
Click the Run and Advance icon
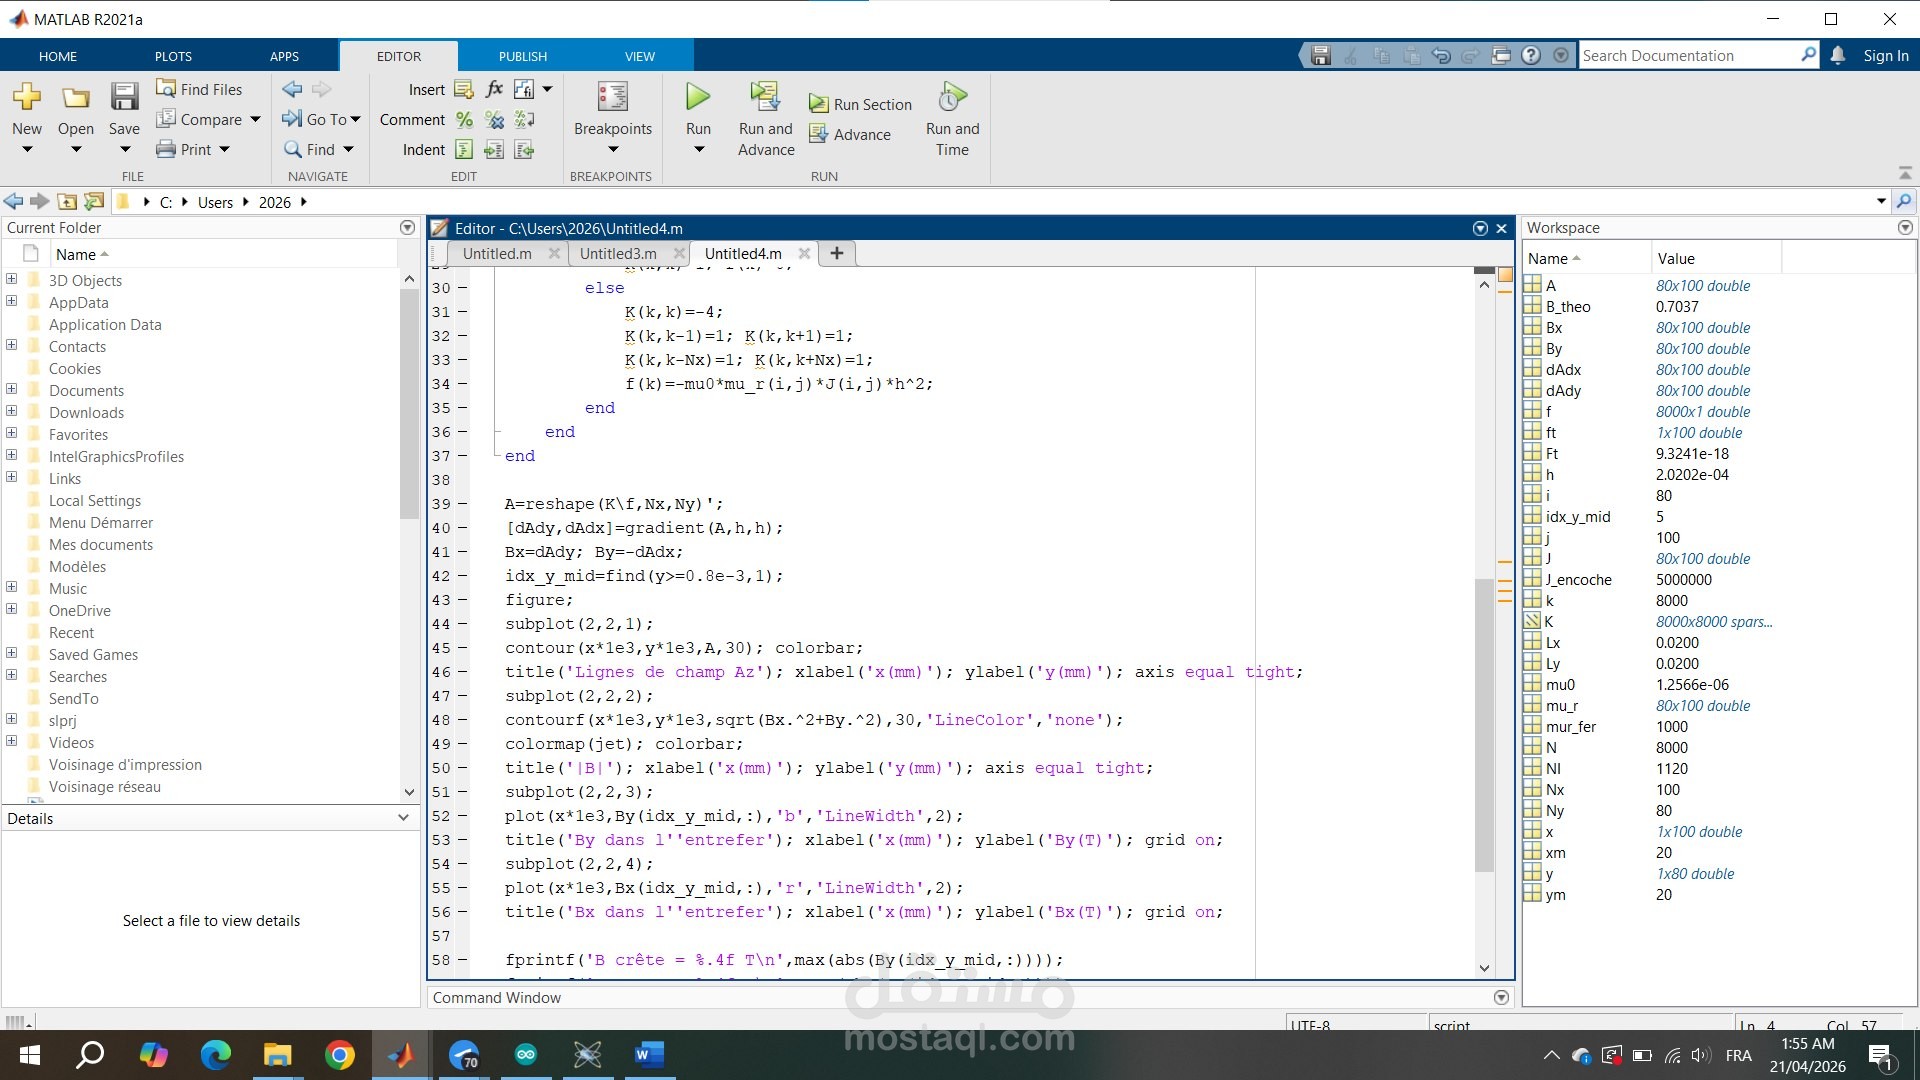click(765, 97)
